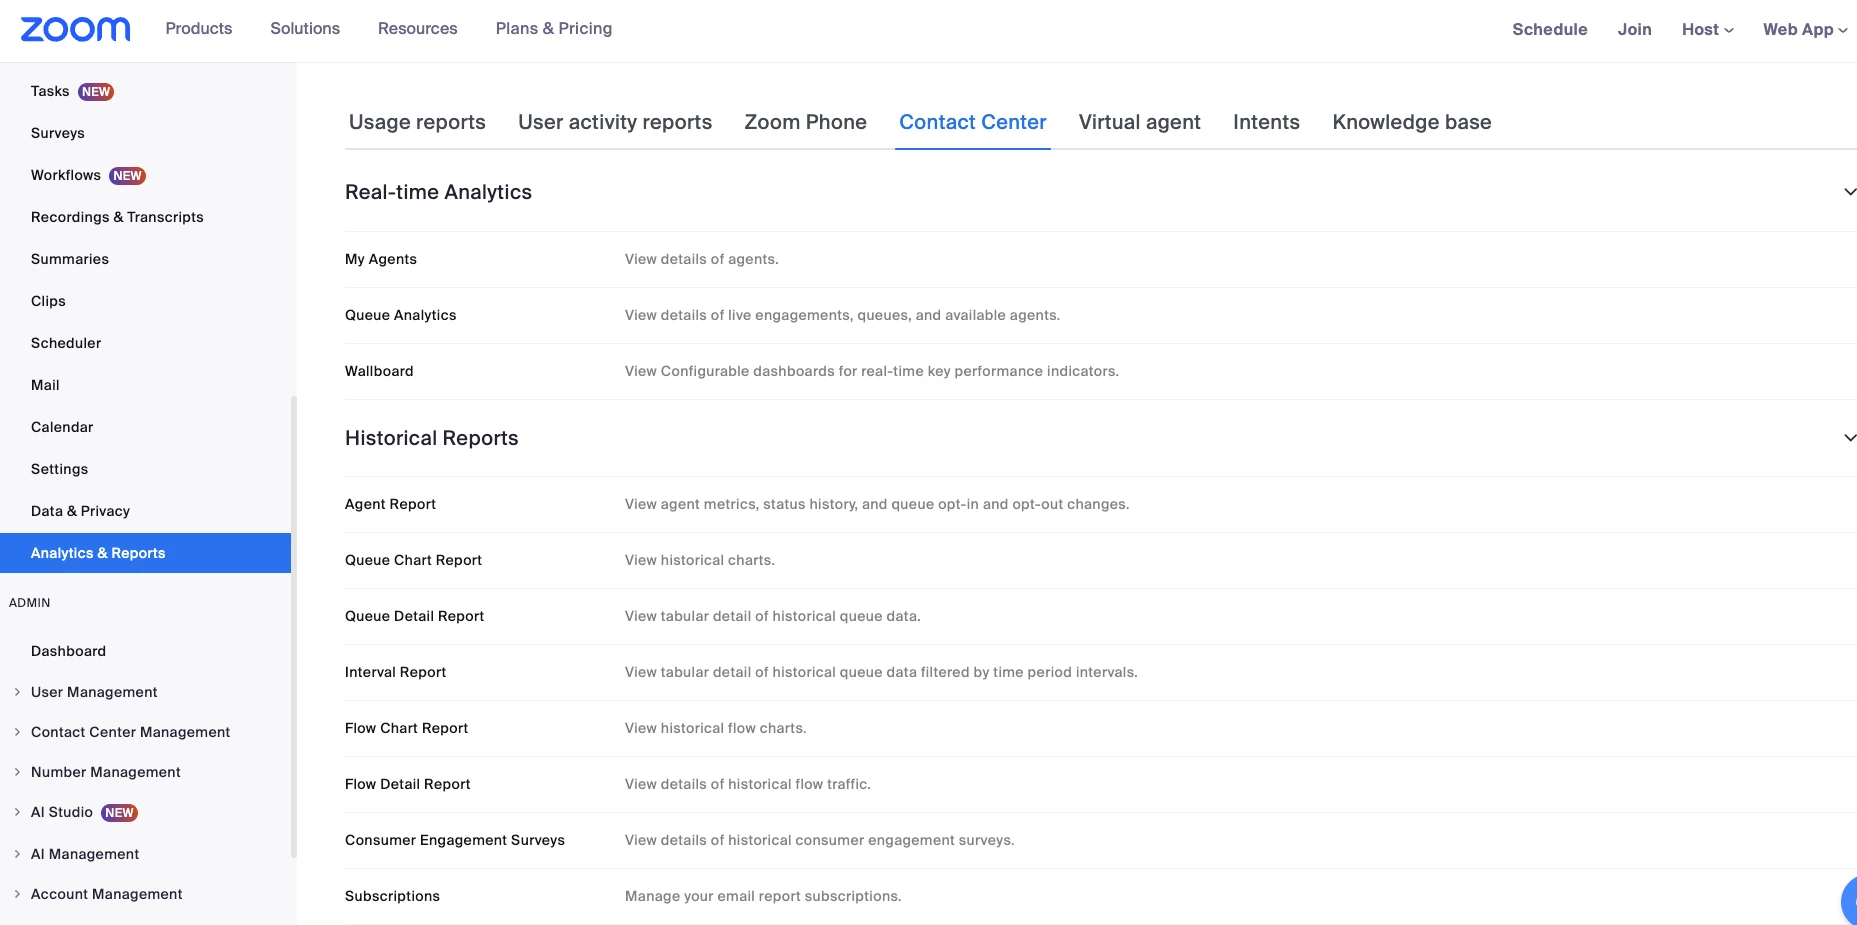1857x925 pixels.
Task: Click the sidebar vertical scrollbar
Action: (294, 627)
